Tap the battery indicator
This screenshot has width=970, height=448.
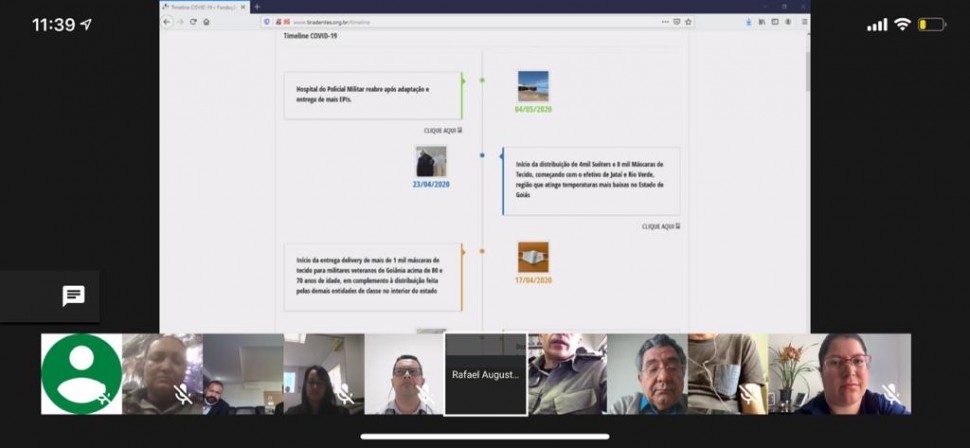[932, 25]
